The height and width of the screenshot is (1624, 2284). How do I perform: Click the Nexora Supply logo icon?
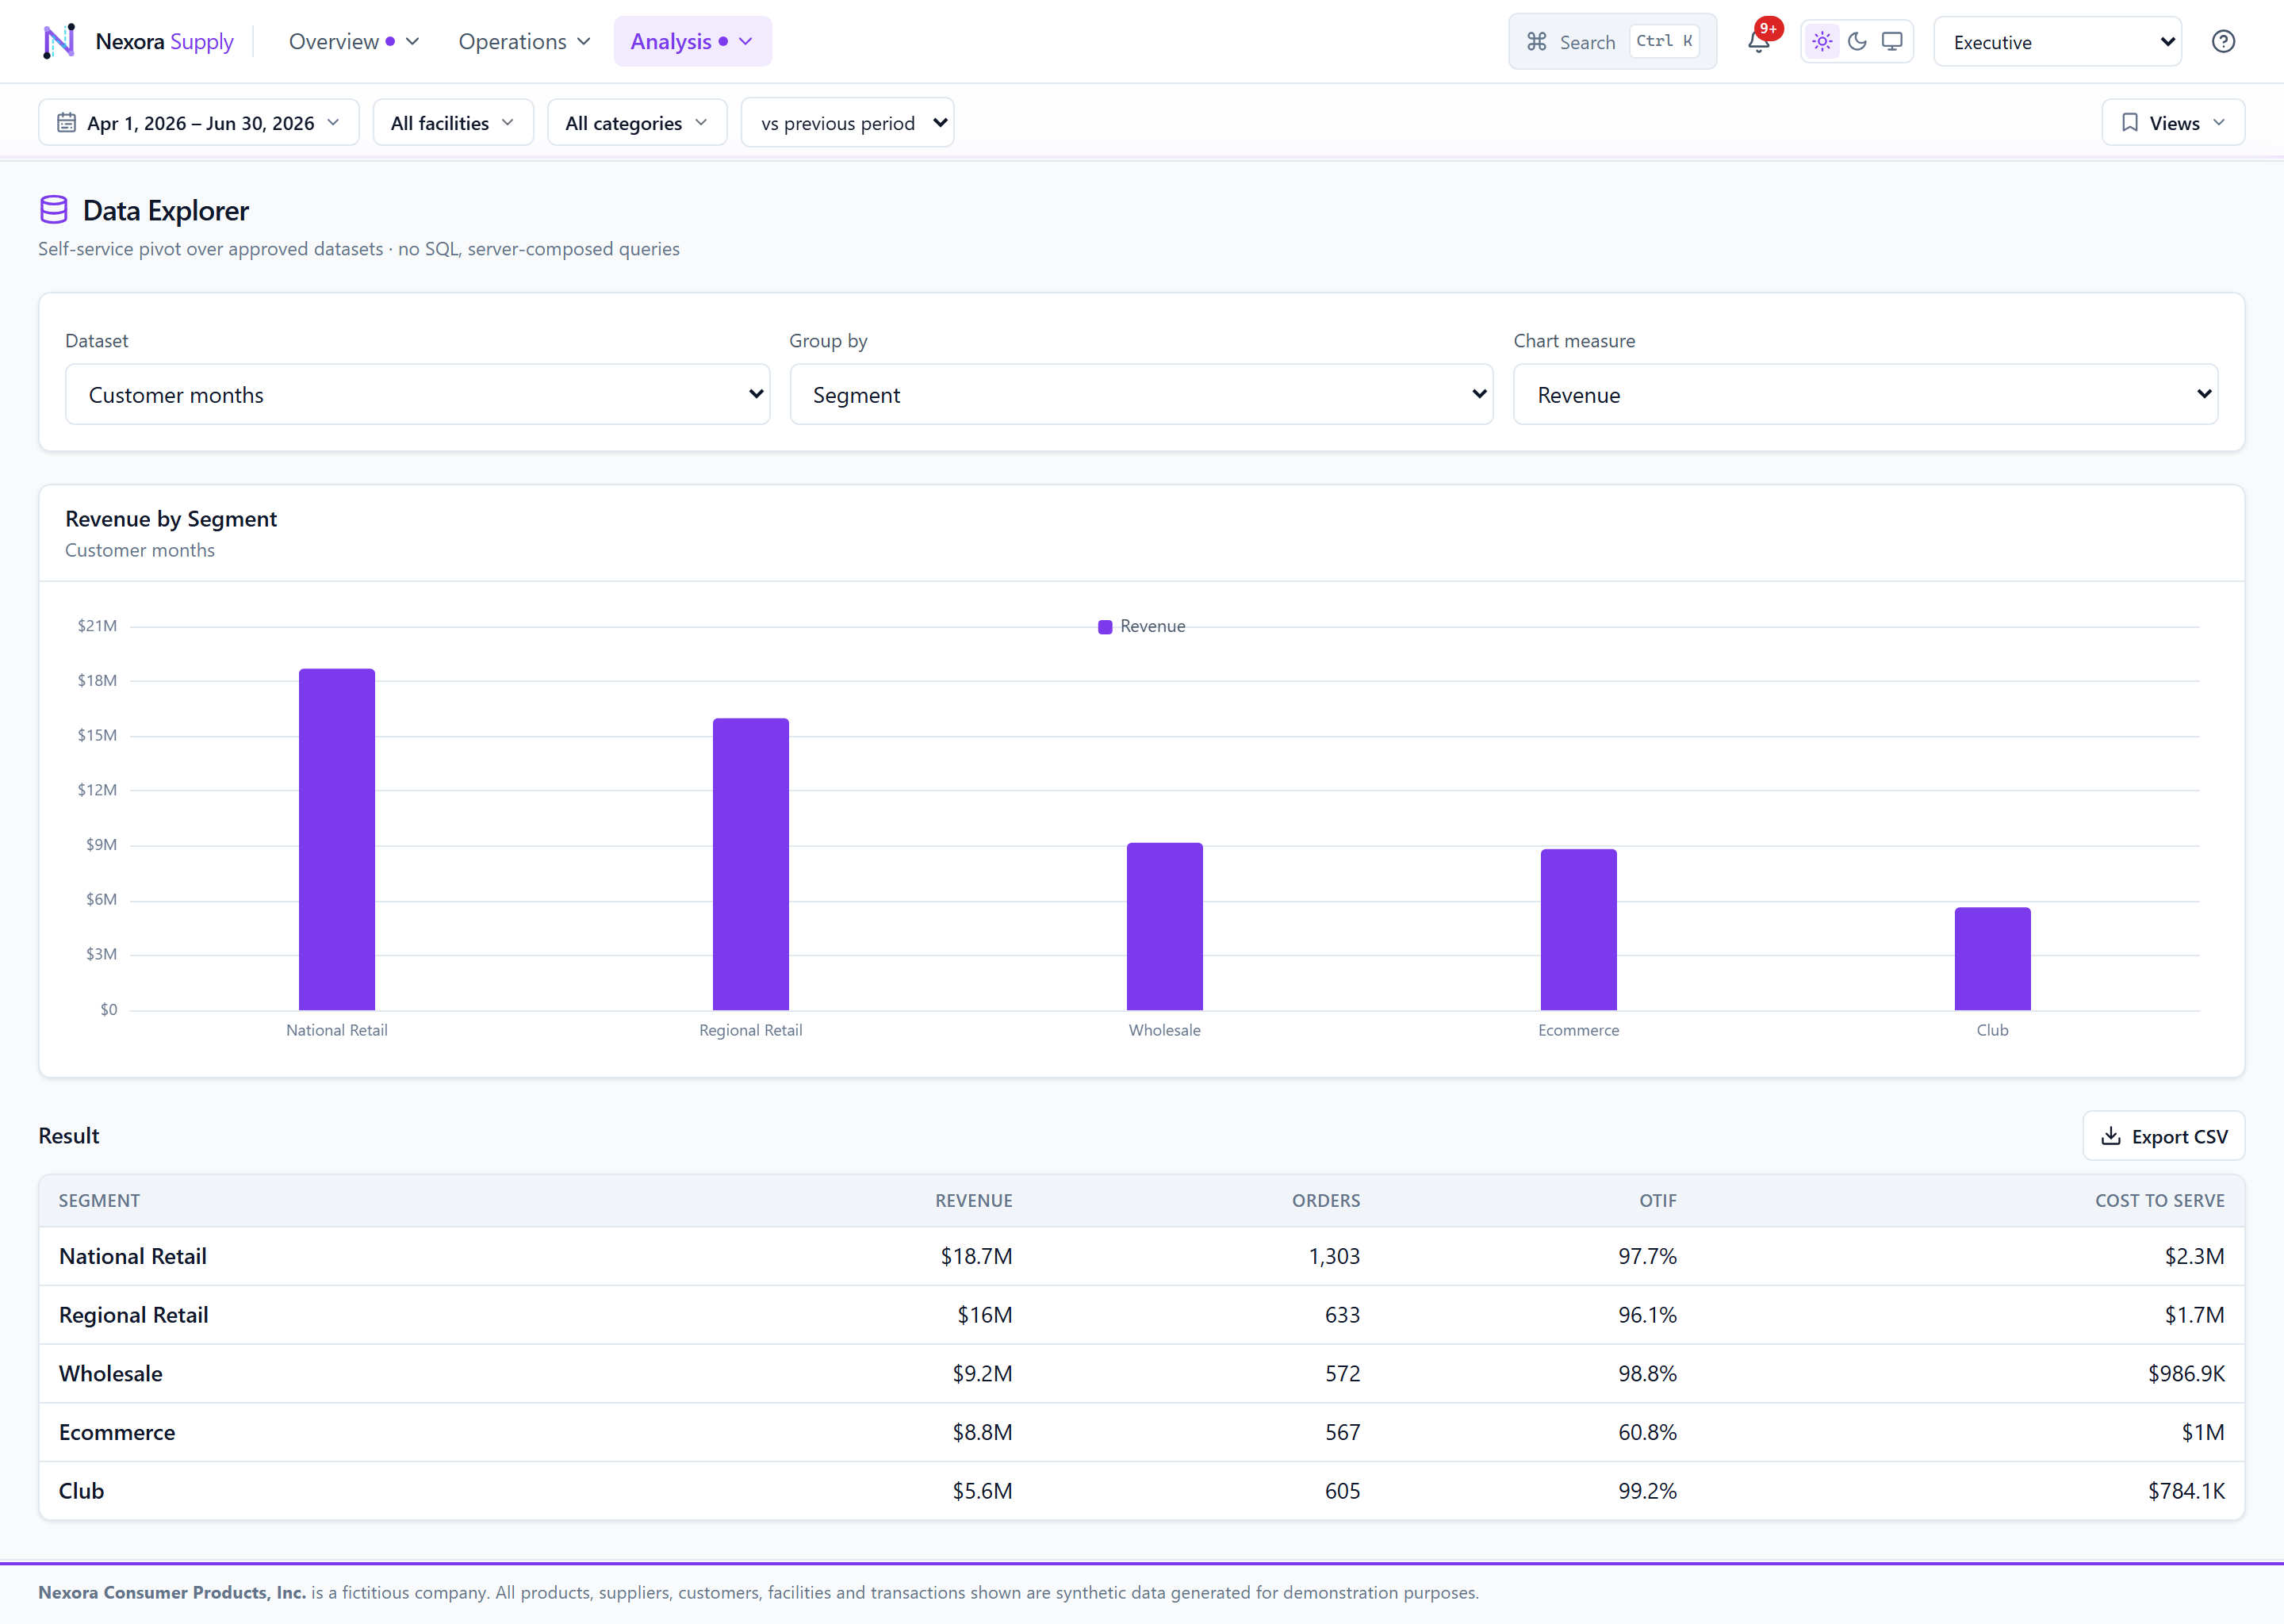click(x=59, y=41)
